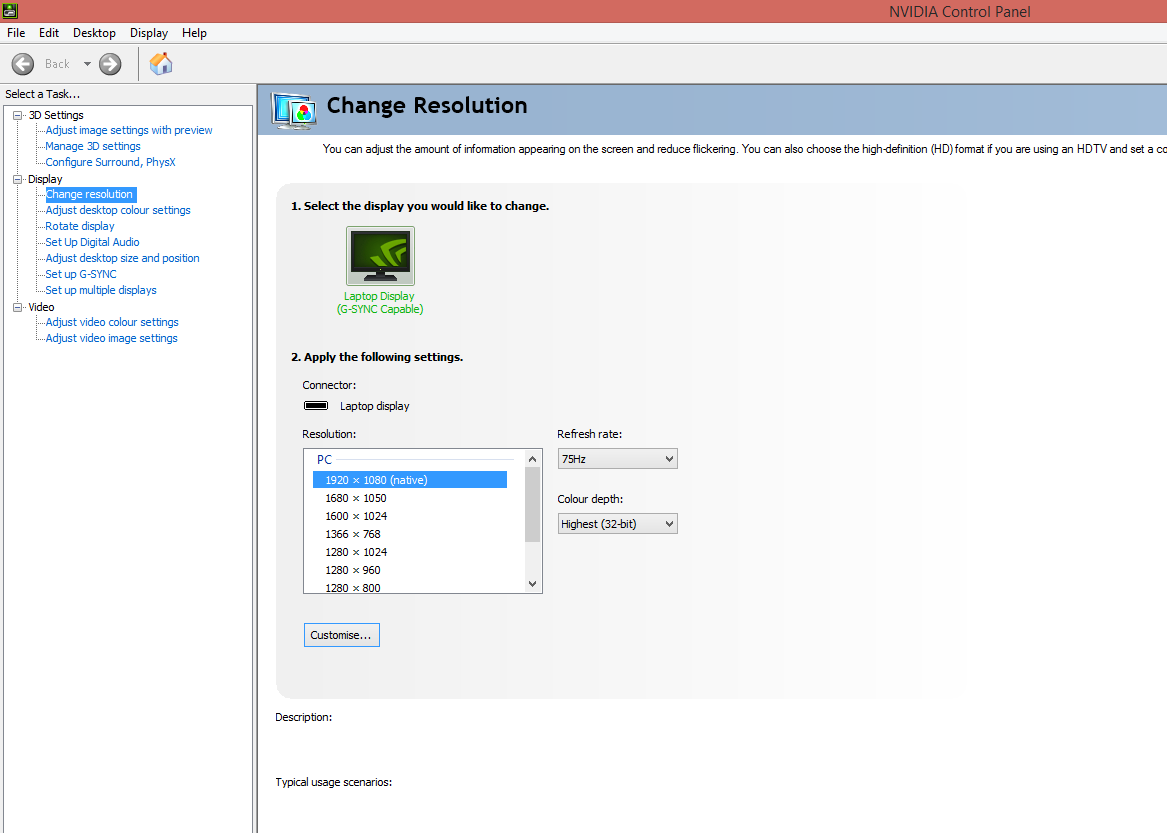Viewport: 1167px width, 833px height.
Task: Collapse the Display tree node
Action: (18, 179)
